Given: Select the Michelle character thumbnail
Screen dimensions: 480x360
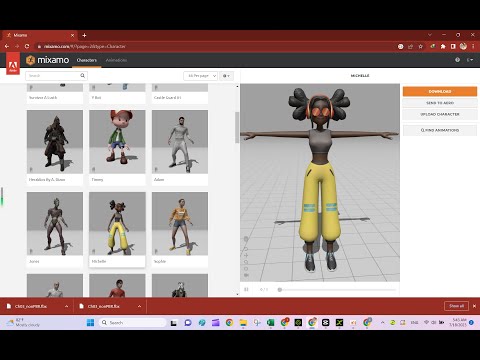Looking at the screenshot, I should click(117, 224).
